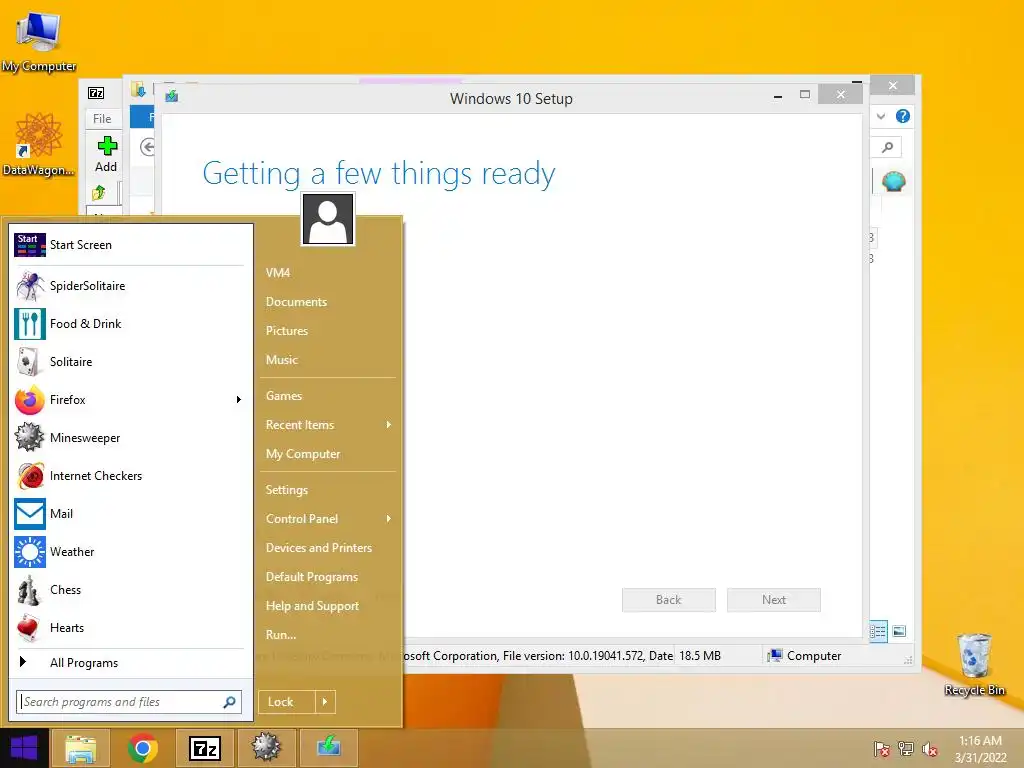Click the back arrow in Explorer window

[148, 148]
